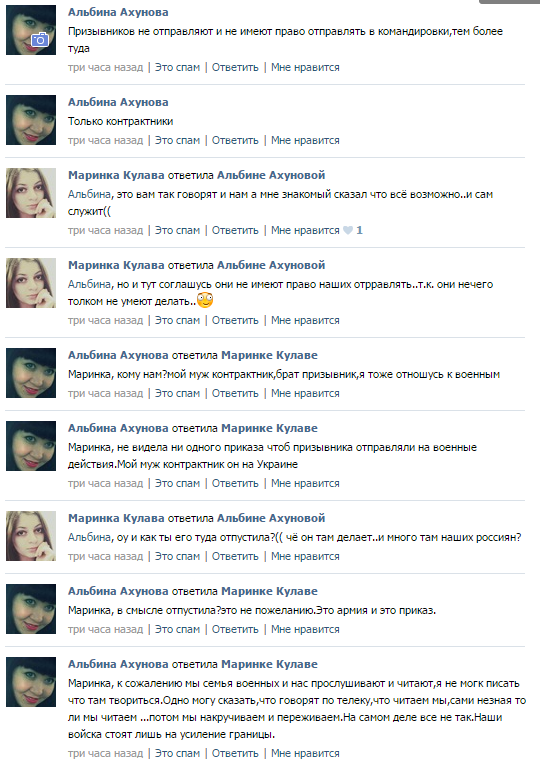Viewport: 540px width, 761px height.
Task: Click timestamp 'три часа назад' under 'много там наших россиян' comment
Action: (x=105, y=556)
